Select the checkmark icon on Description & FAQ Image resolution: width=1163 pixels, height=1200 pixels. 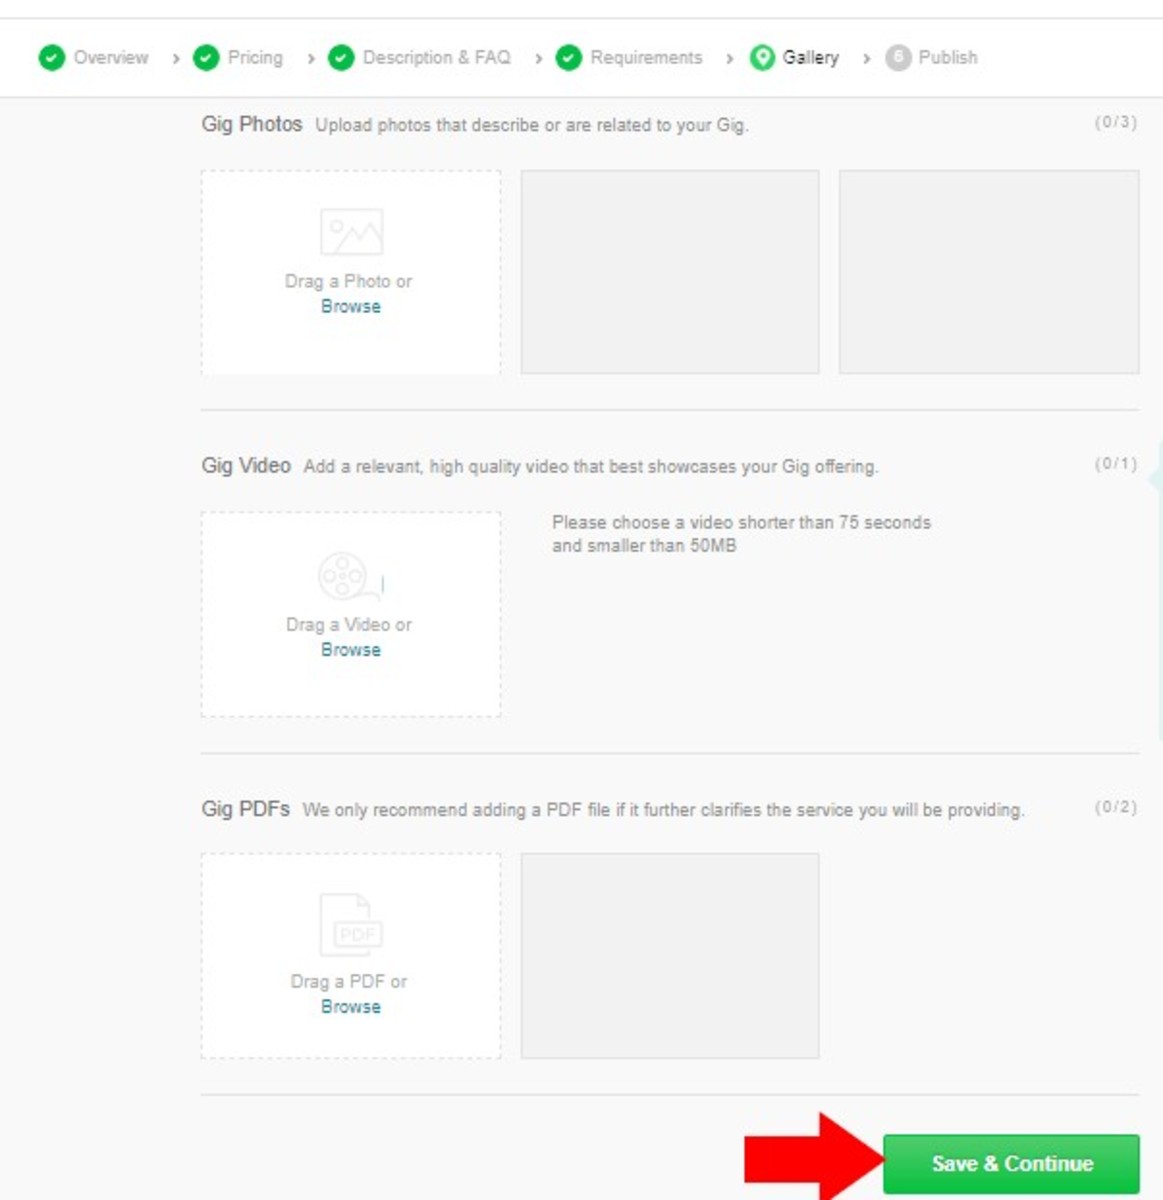click(x=340, y=58)
